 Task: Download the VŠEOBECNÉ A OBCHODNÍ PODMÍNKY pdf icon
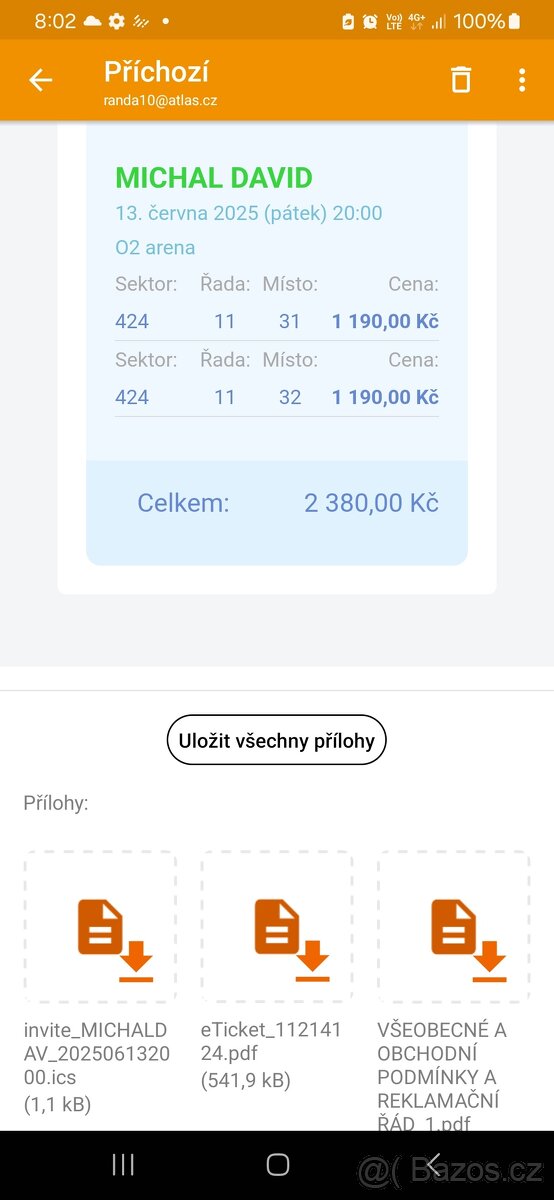(454, 927)
